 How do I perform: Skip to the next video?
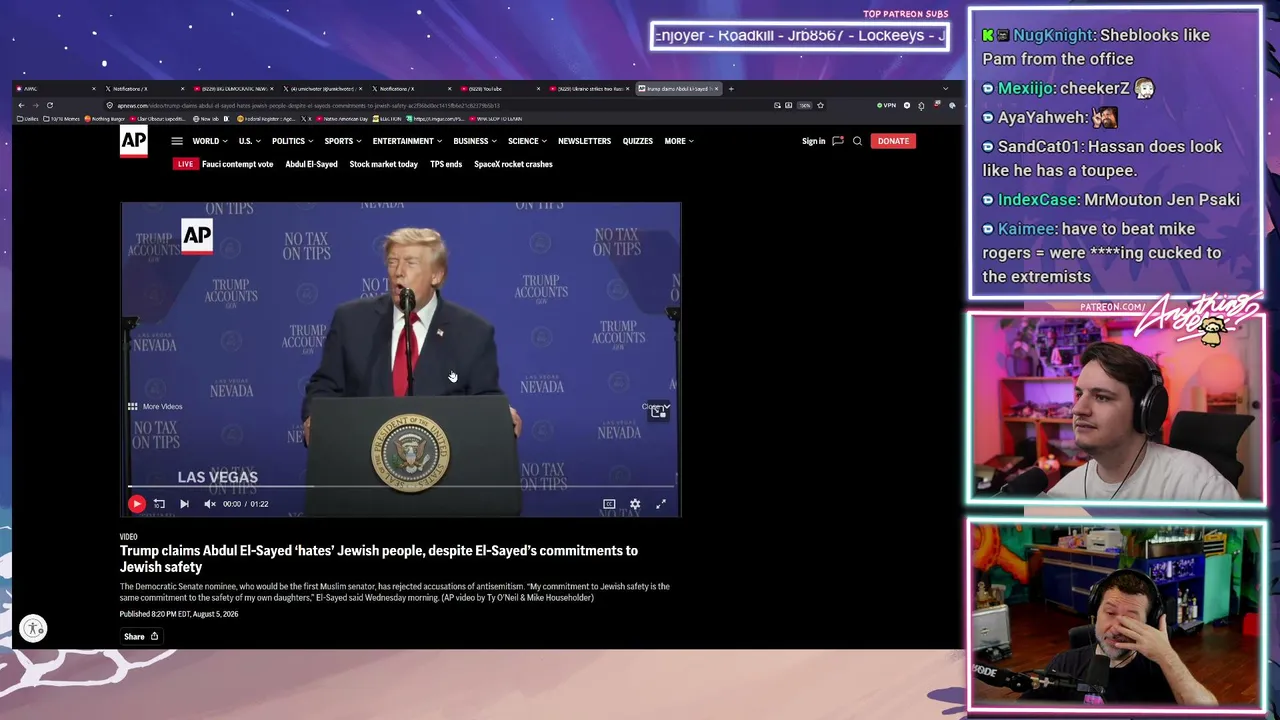(x=184, y=504)
